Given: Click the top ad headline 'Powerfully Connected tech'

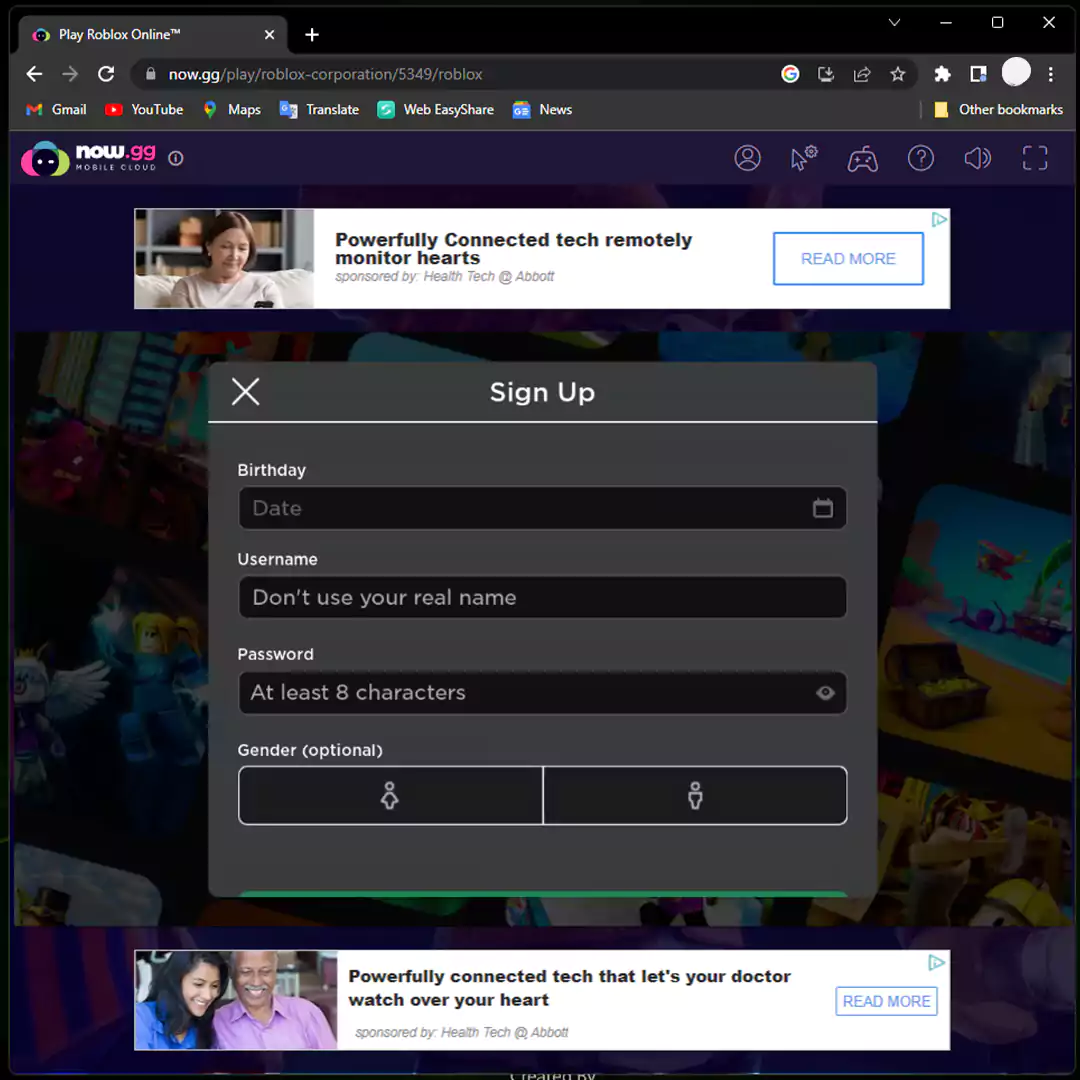Looking at the screenshot, I should click(x=513, y=249).
